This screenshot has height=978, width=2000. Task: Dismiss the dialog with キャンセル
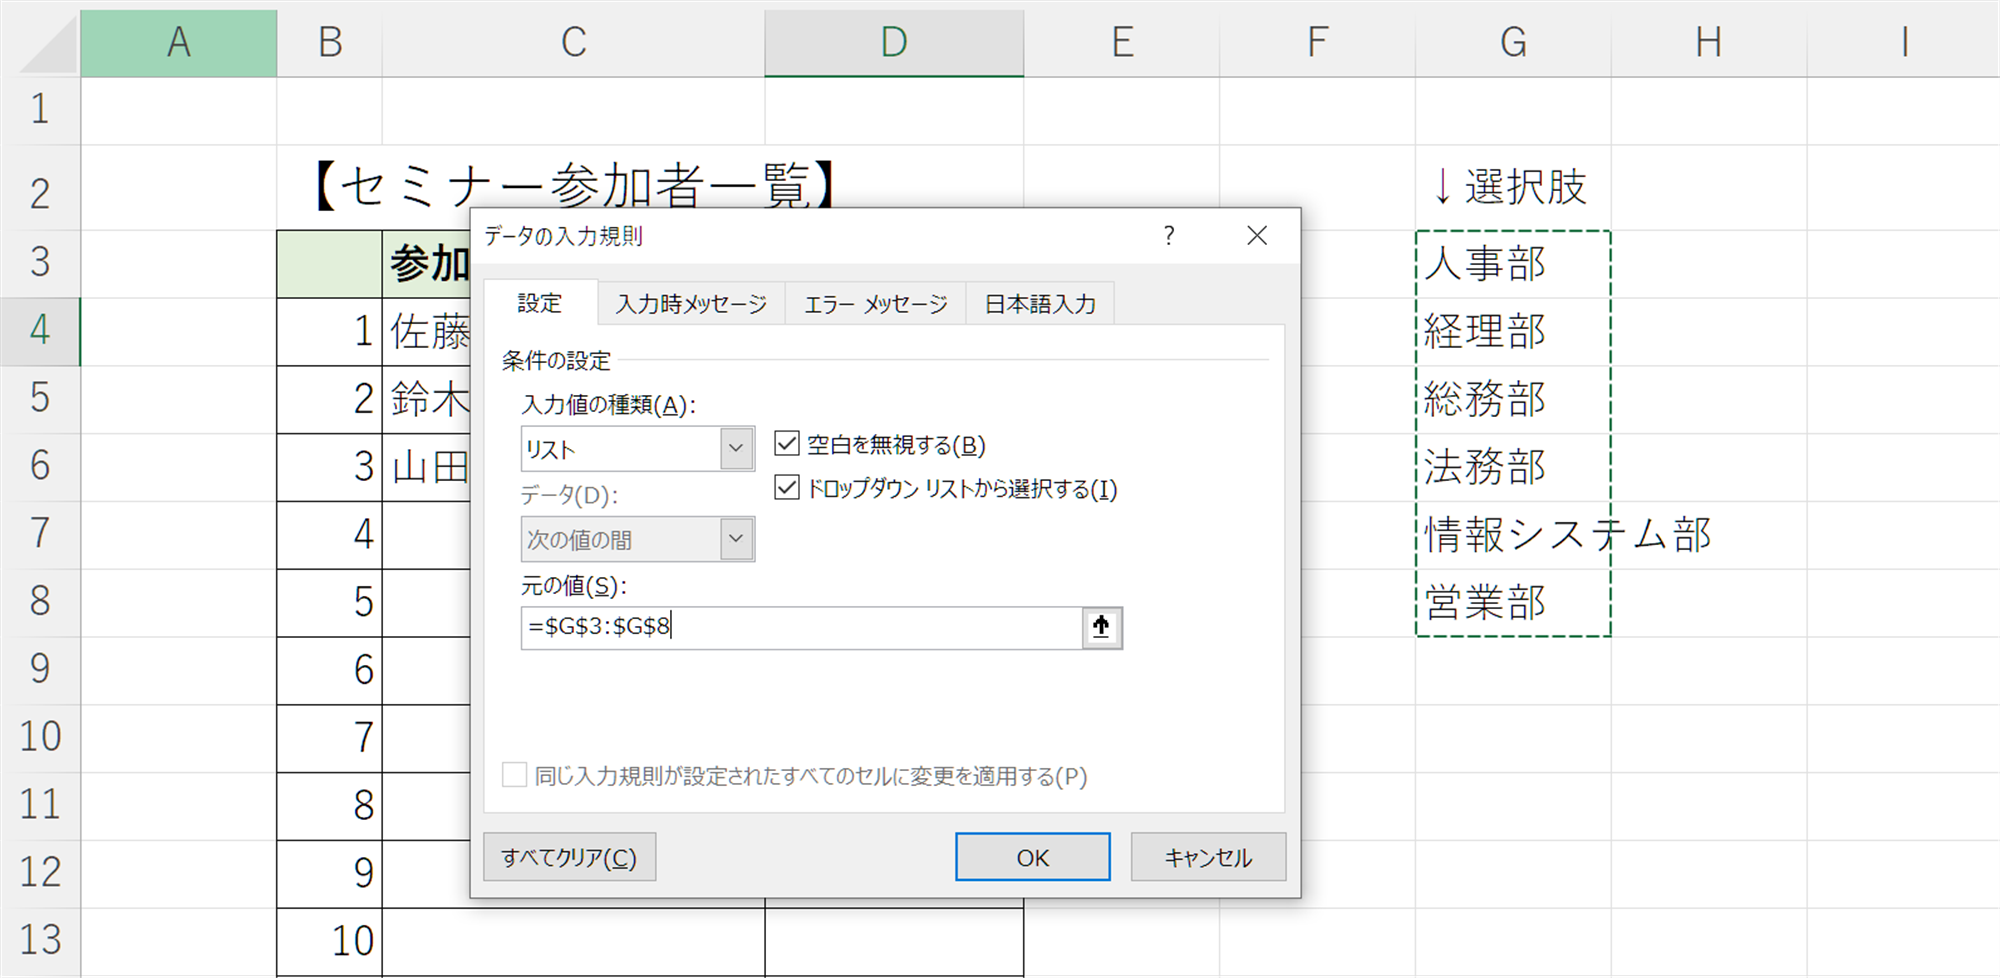(1207, 856)
